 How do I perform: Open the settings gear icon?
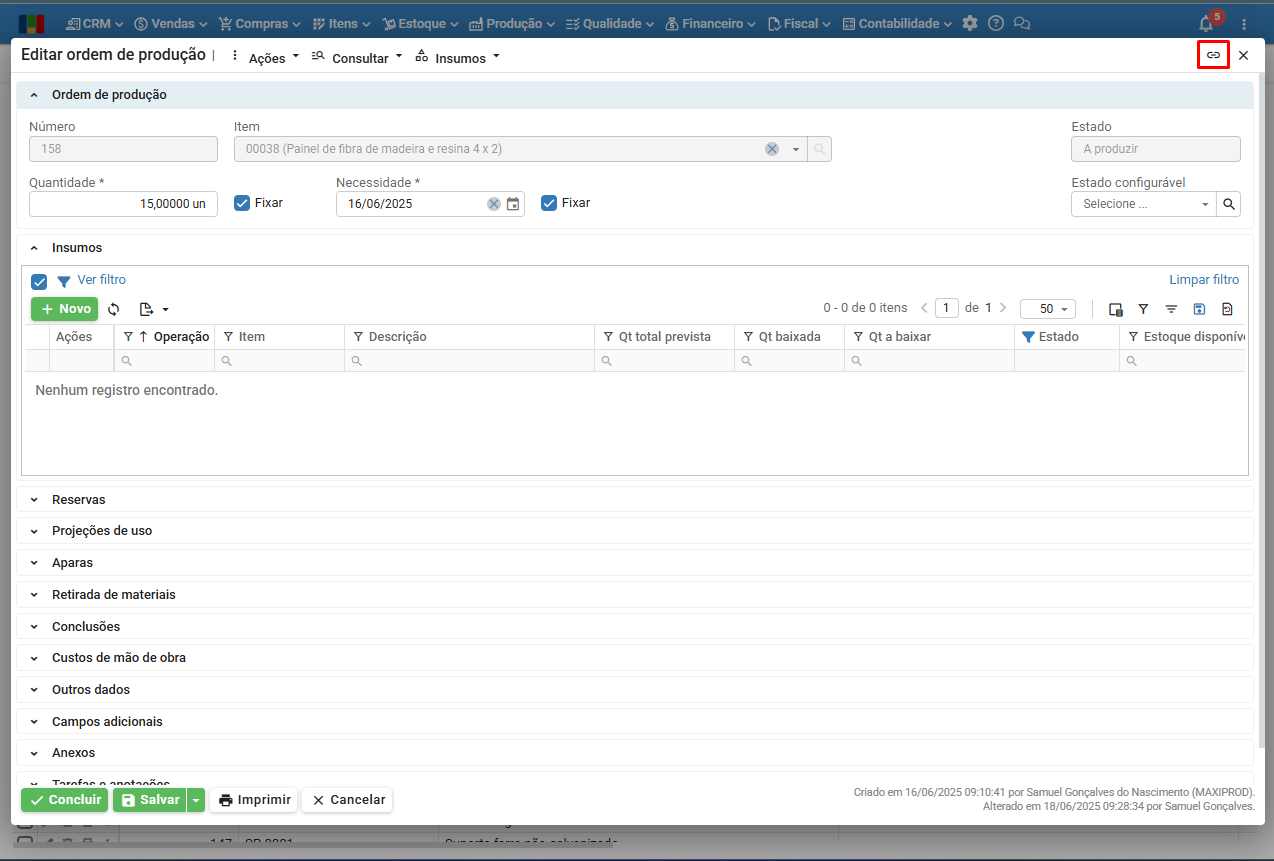[969, 23]
